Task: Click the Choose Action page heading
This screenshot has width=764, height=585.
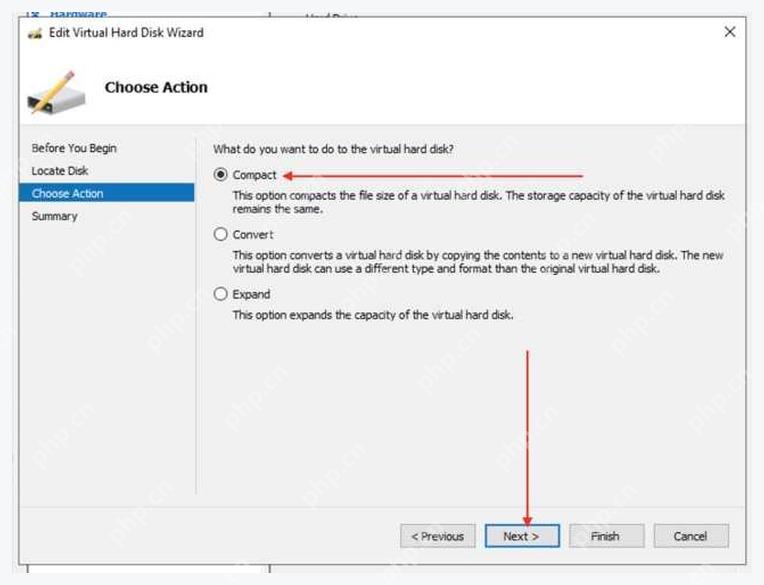Action: point(156,87)
